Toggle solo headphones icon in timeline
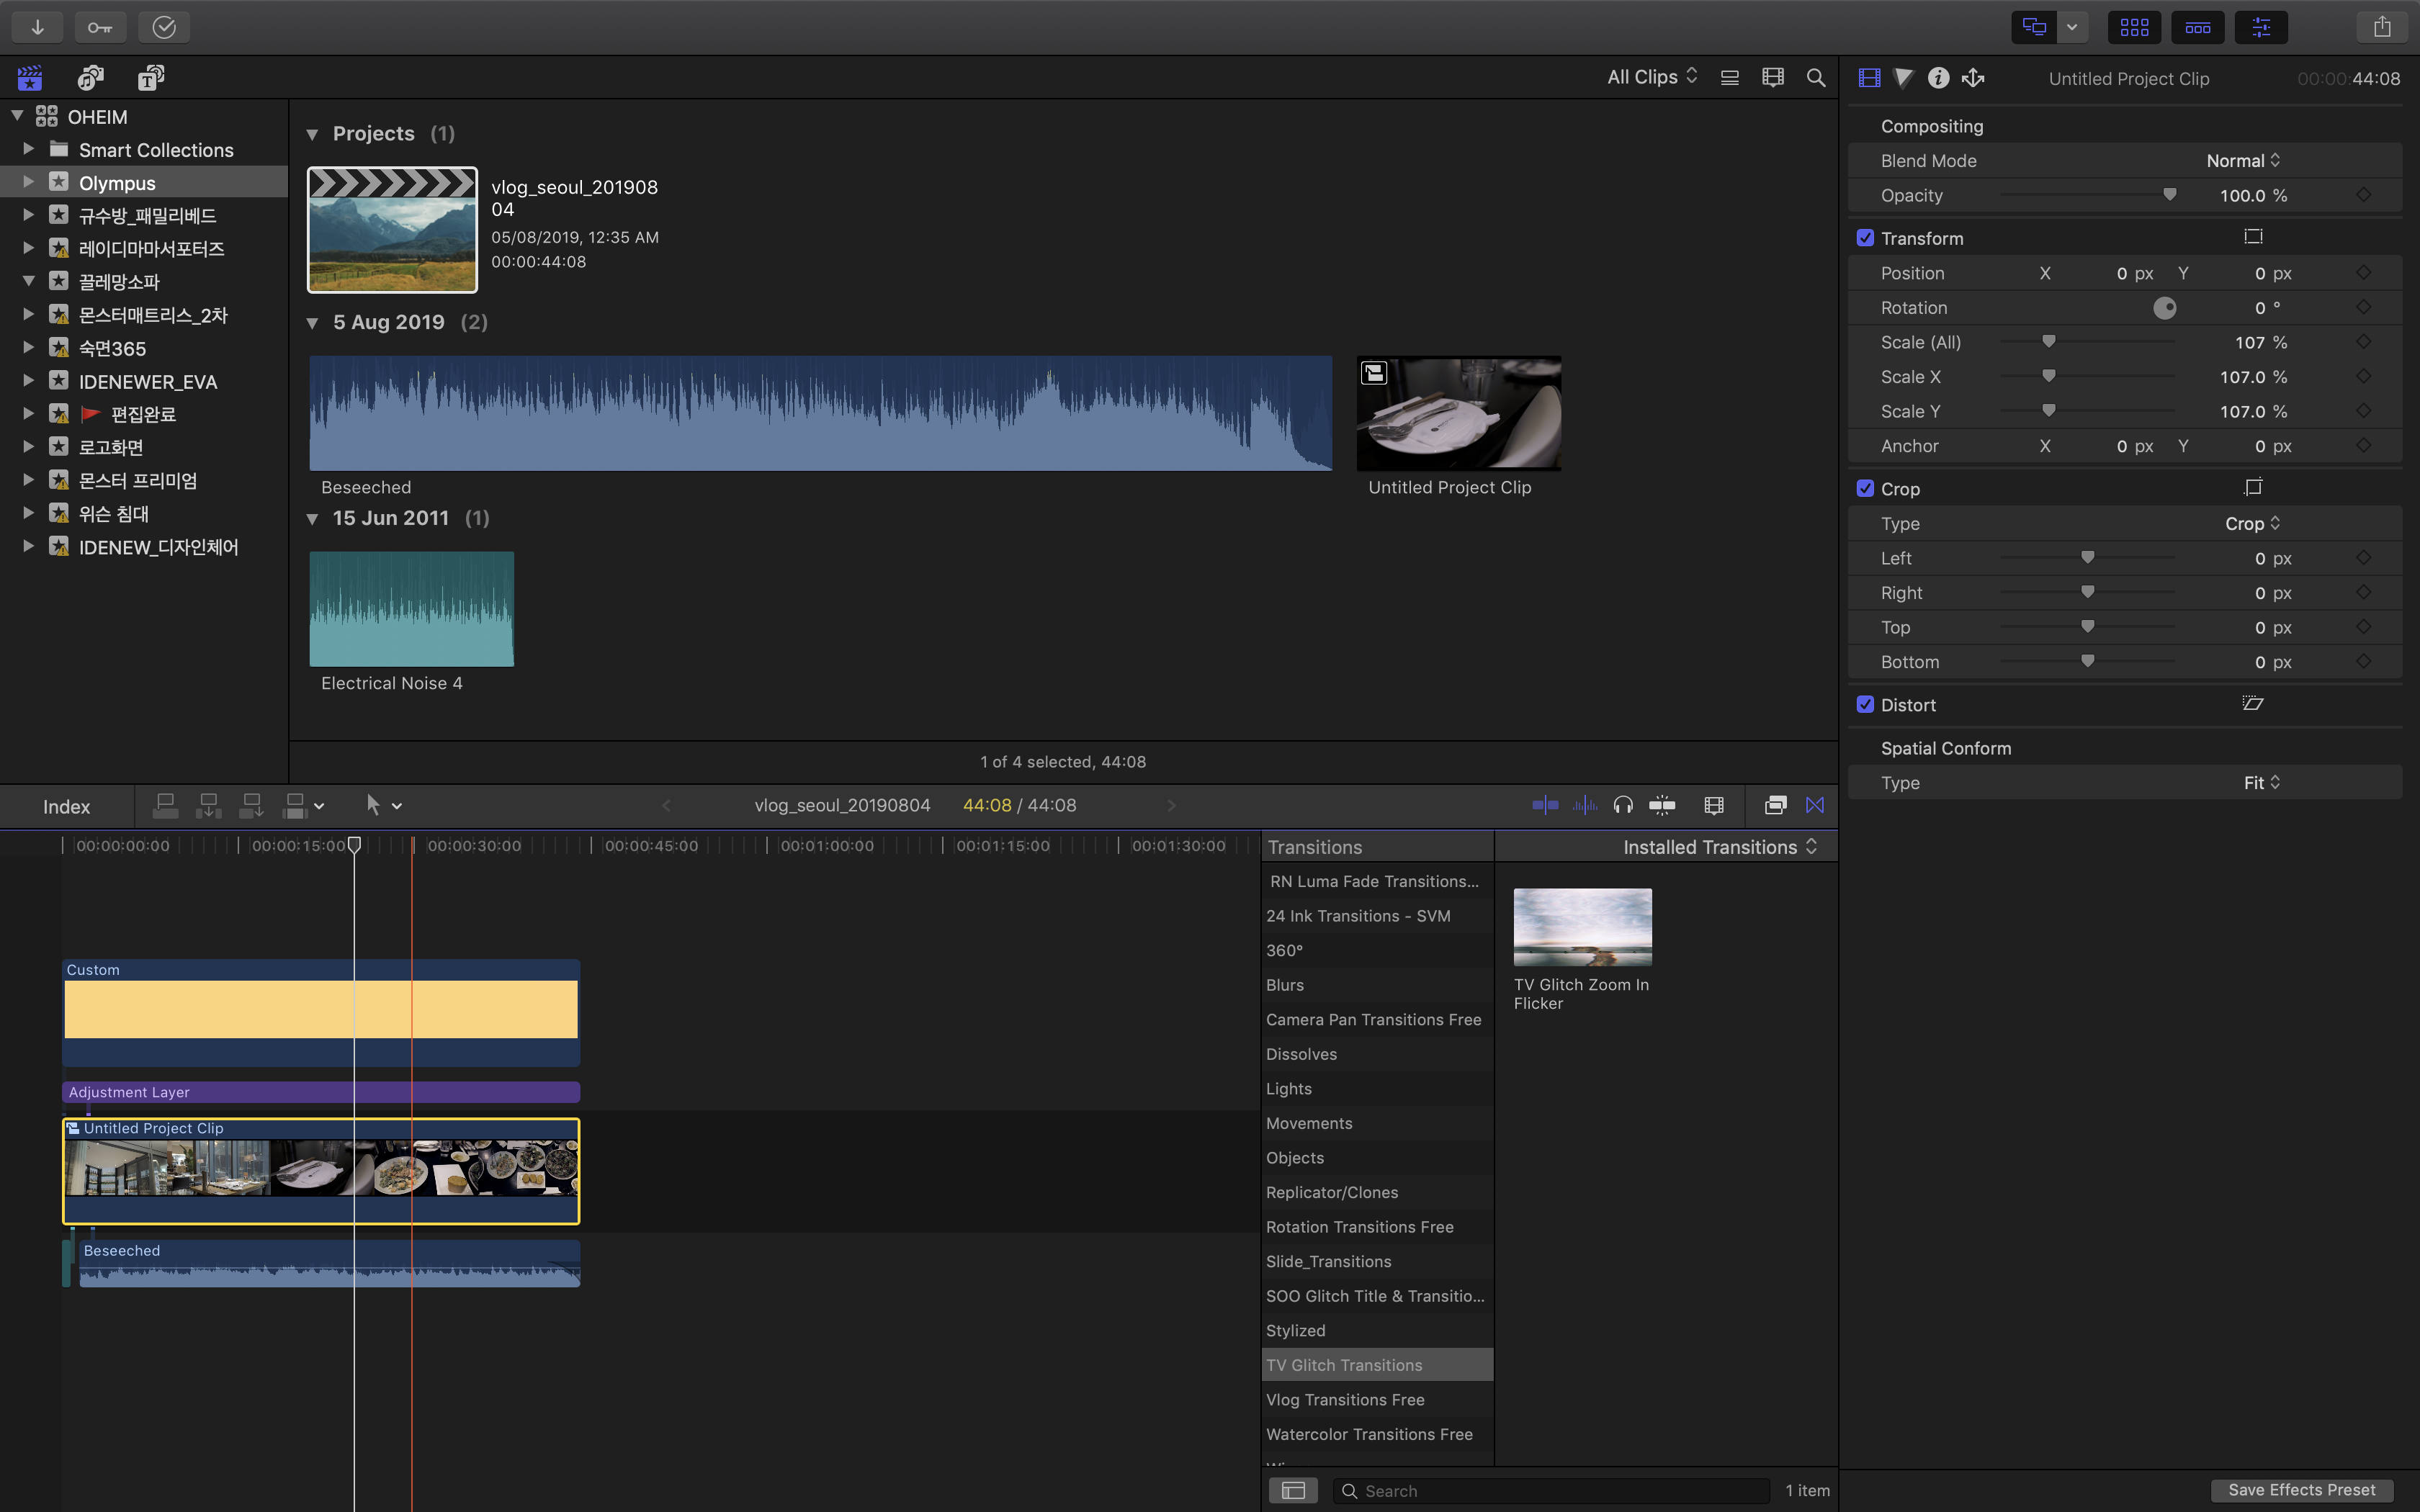2420x1512 pixels. pyautogui.click(x=1623, y=805)
